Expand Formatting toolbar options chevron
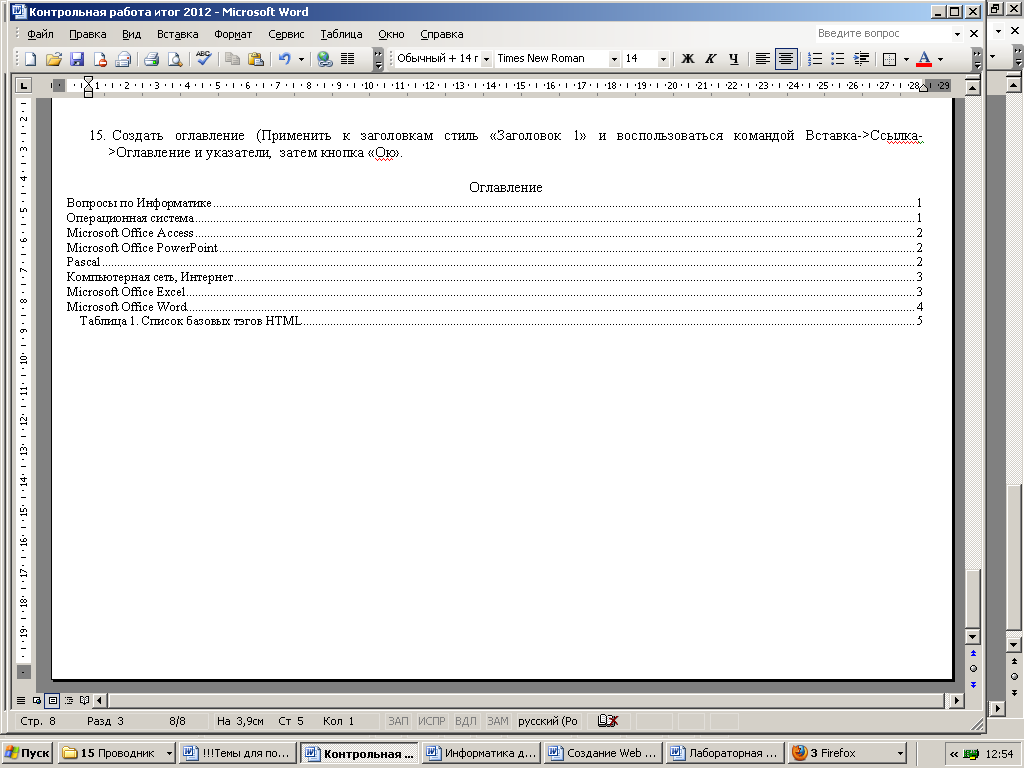This screenshot has height=768, width=1024. 977,59
